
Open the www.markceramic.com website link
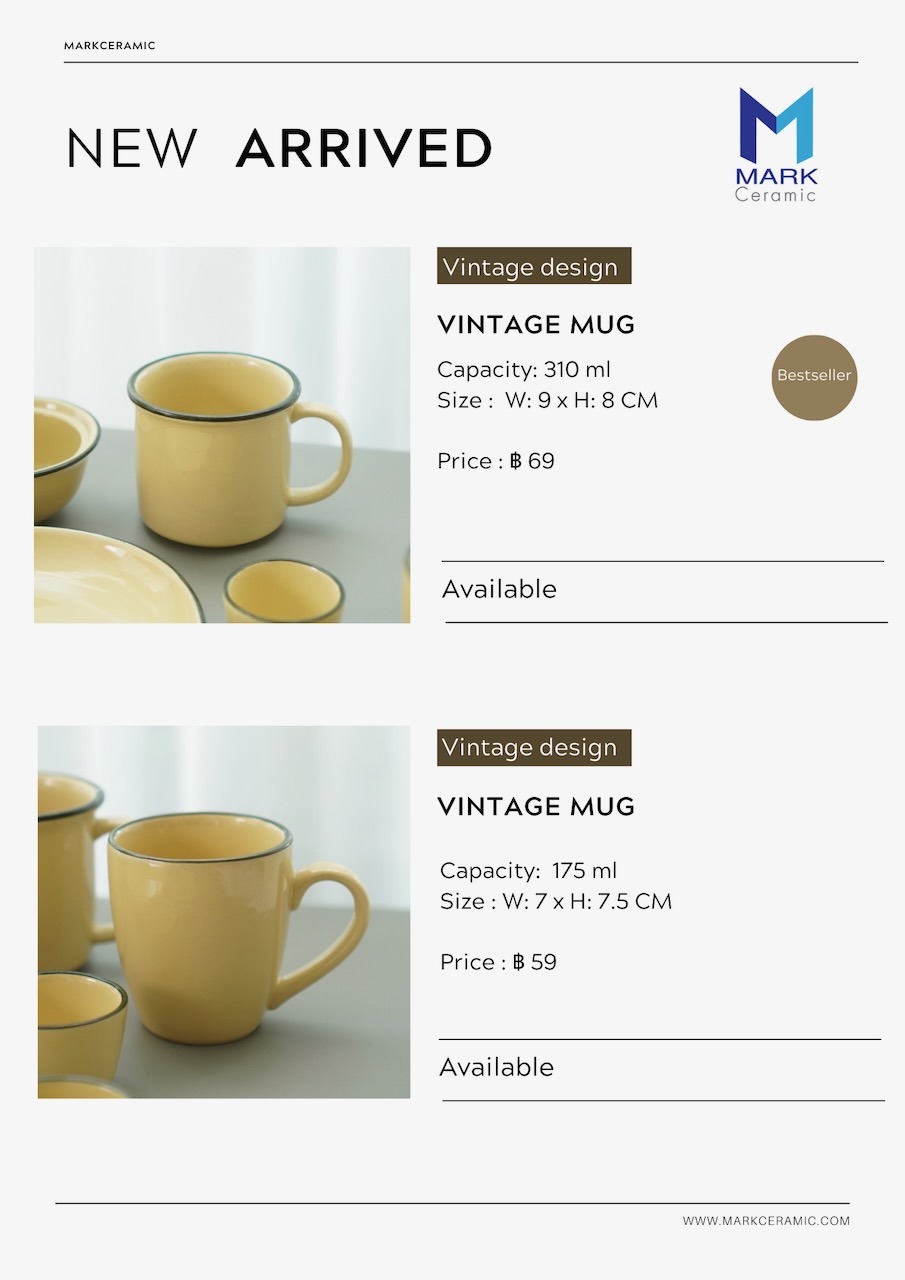pyautogui.click(x=766, y=1221)
